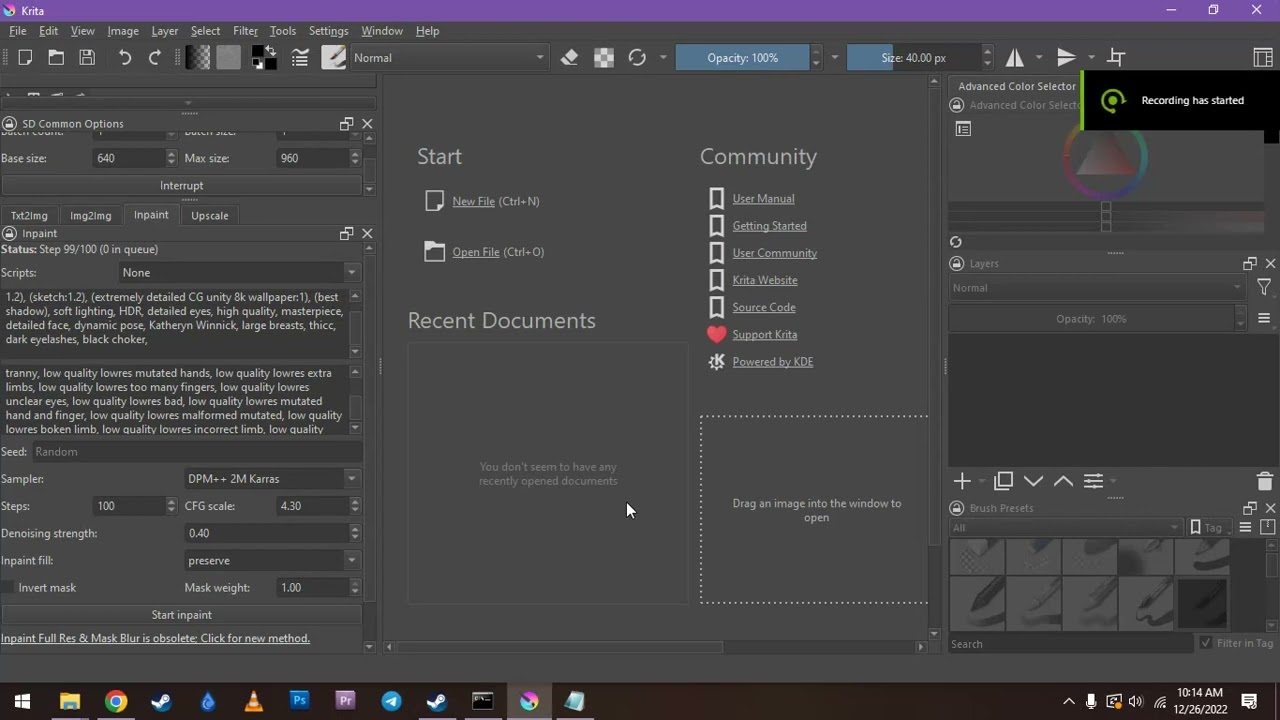
Task: Open the Settings menu
Action: tap(328, 31)
